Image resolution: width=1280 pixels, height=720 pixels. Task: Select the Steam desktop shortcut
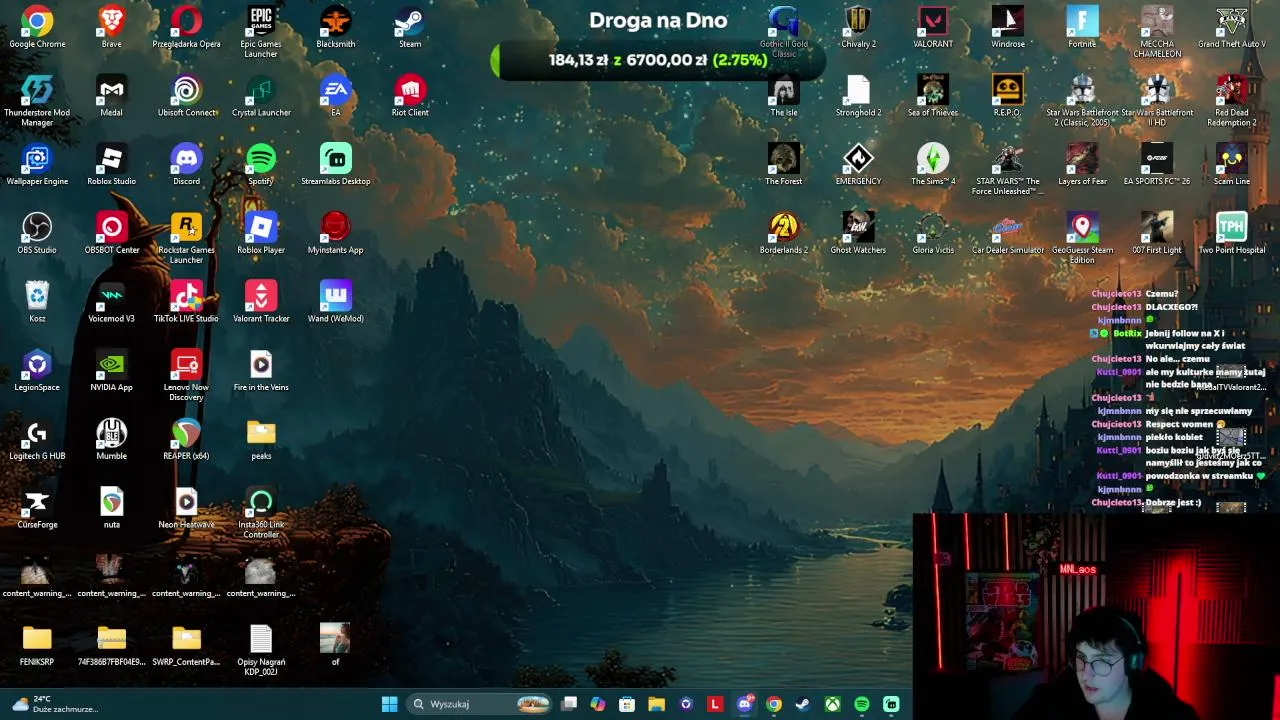pyautogui.click(x=410, y=27)
